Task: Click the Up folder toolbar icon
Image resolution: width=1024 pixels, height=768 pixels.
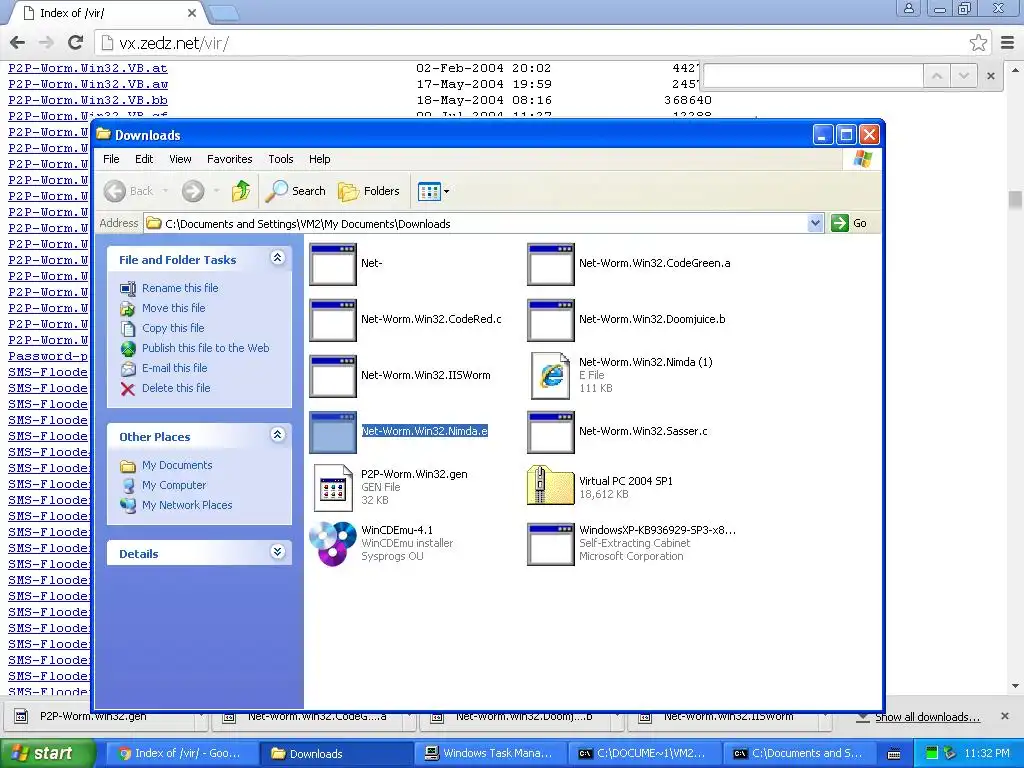Action: point(241,191)
